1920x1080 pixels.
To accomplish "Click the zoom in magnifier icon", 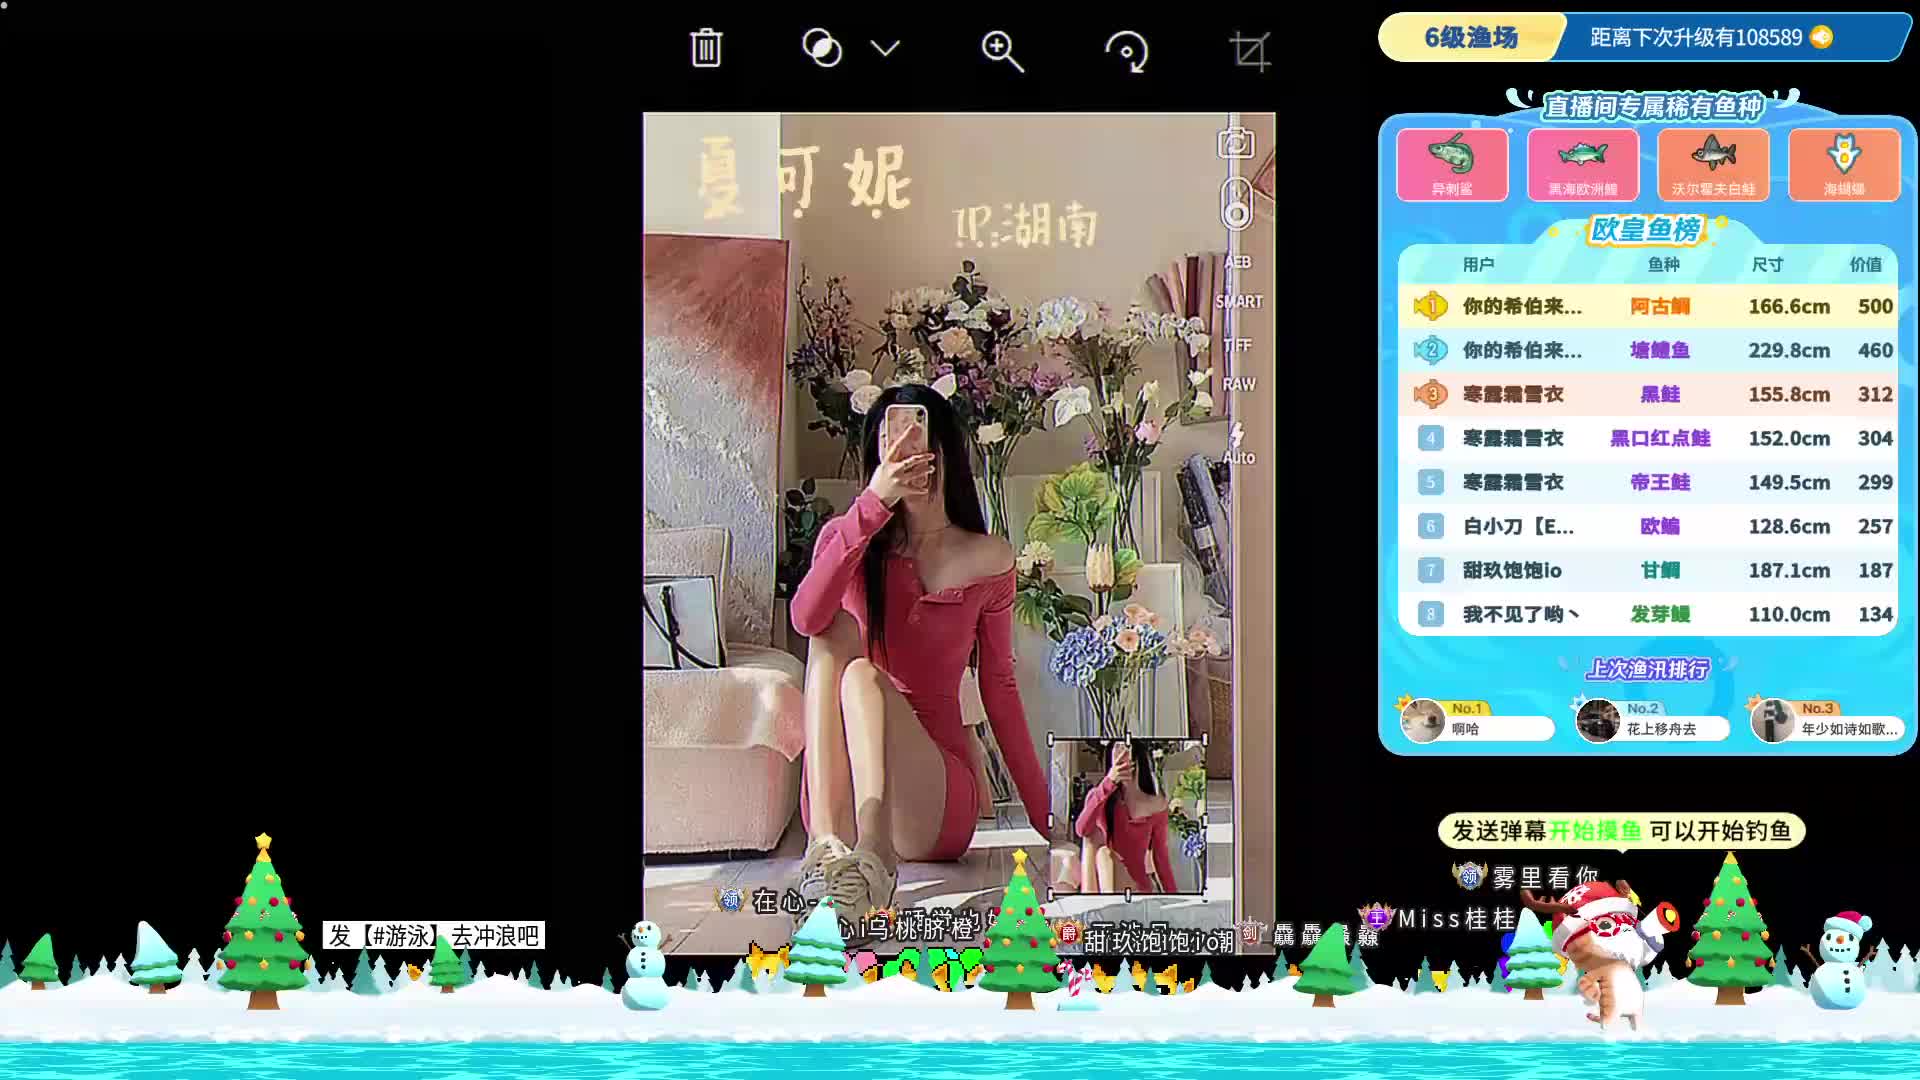I will click(1002, 50).
